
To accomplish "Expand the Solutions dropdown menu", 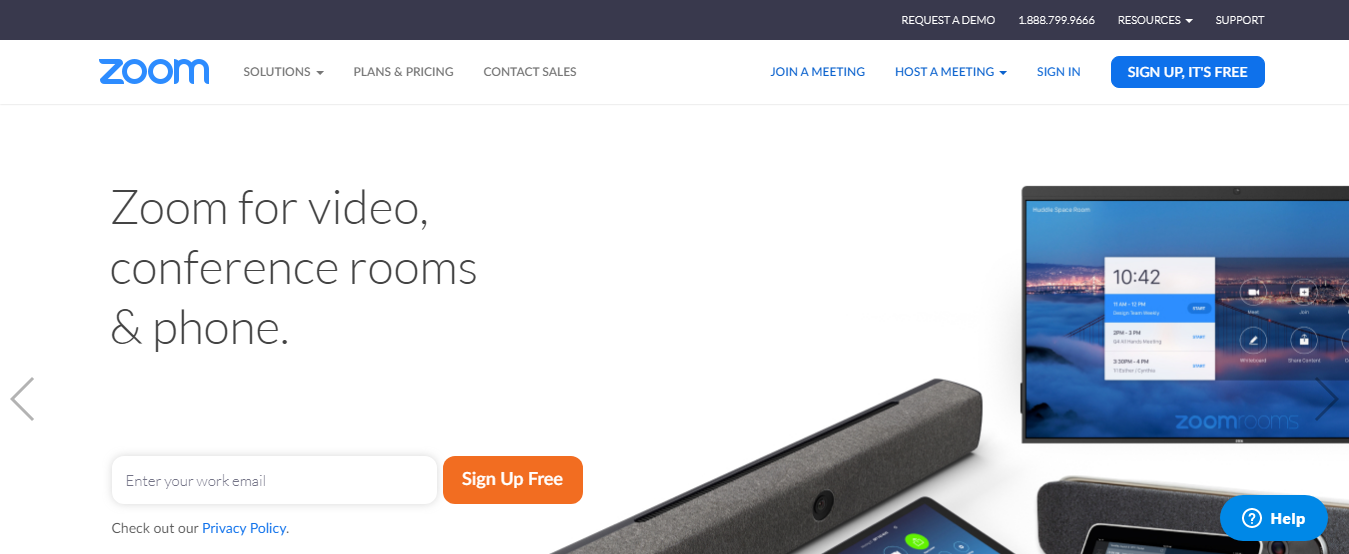I will [284, 72].
